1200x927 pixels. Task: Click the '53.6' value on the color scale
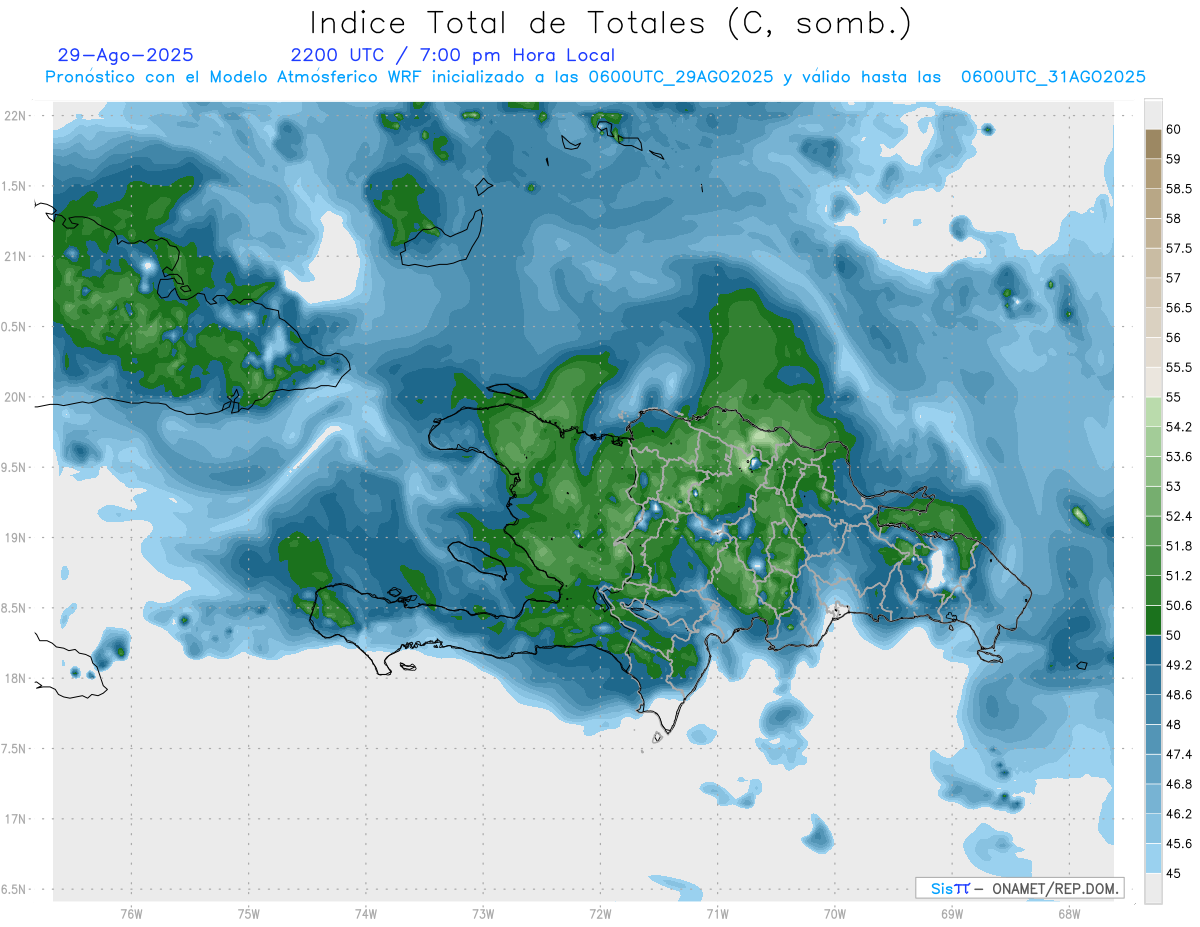pyautogui.click(x=1177, y=456)
